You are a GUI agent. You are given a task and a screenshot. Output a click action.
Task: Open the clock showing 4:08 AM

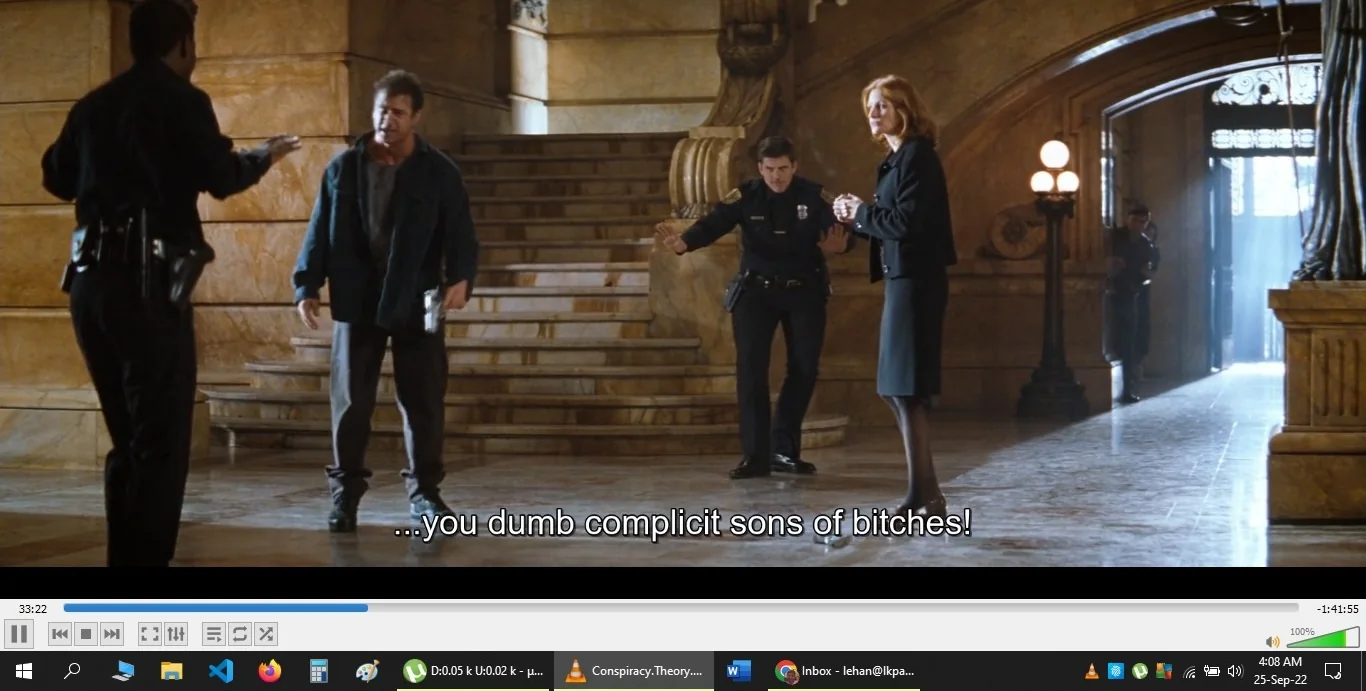[x=1280, y=671]
